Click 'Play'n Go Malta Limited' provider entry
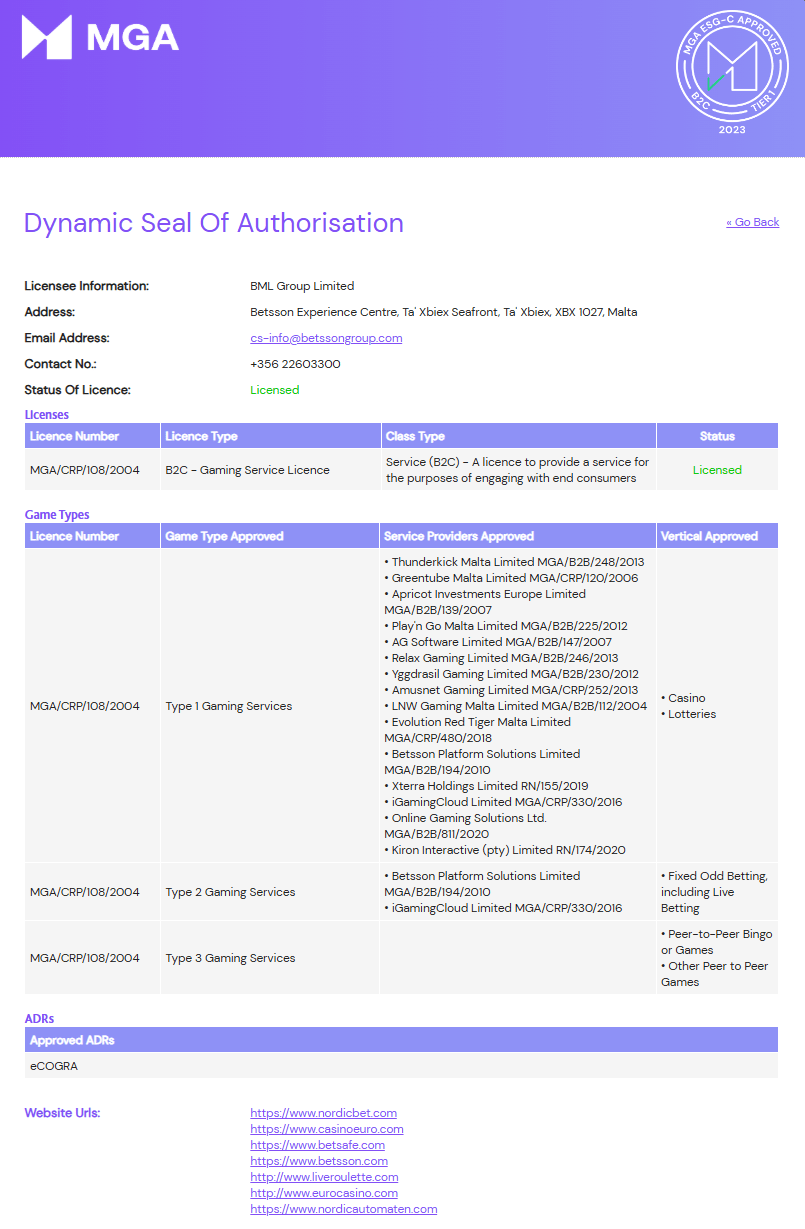The image size is (805, 1229). tap(506, 626)
